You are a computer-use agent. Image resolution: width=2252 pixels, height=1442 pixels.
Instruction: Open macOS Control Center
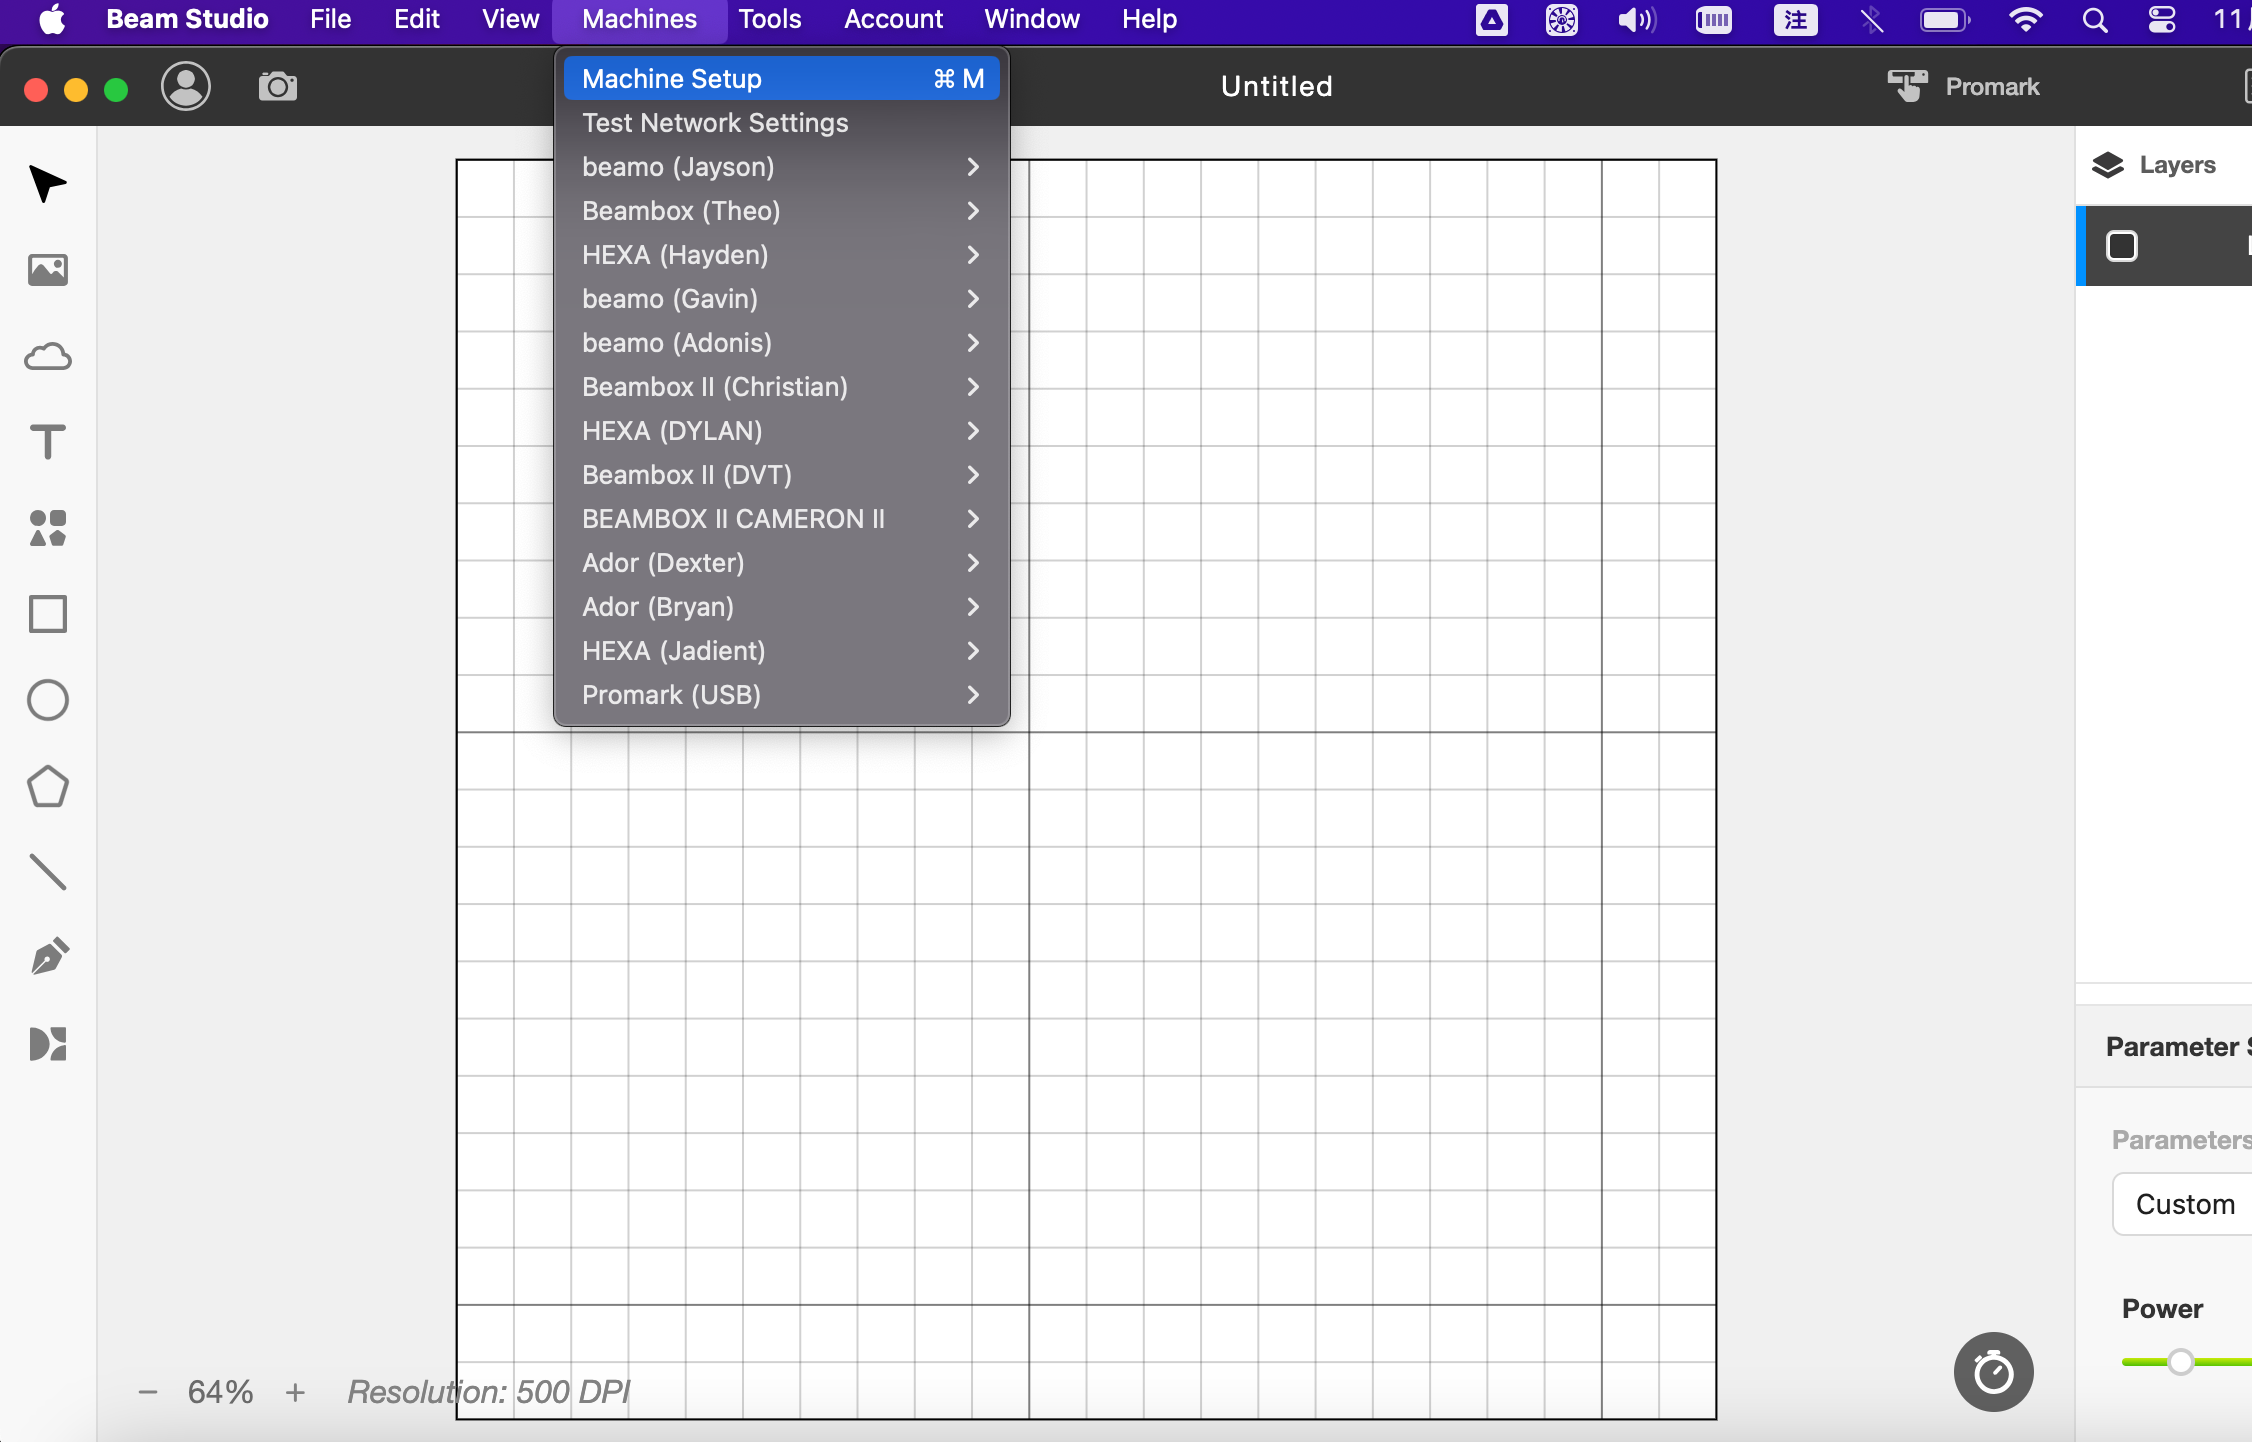[2162, 20]
